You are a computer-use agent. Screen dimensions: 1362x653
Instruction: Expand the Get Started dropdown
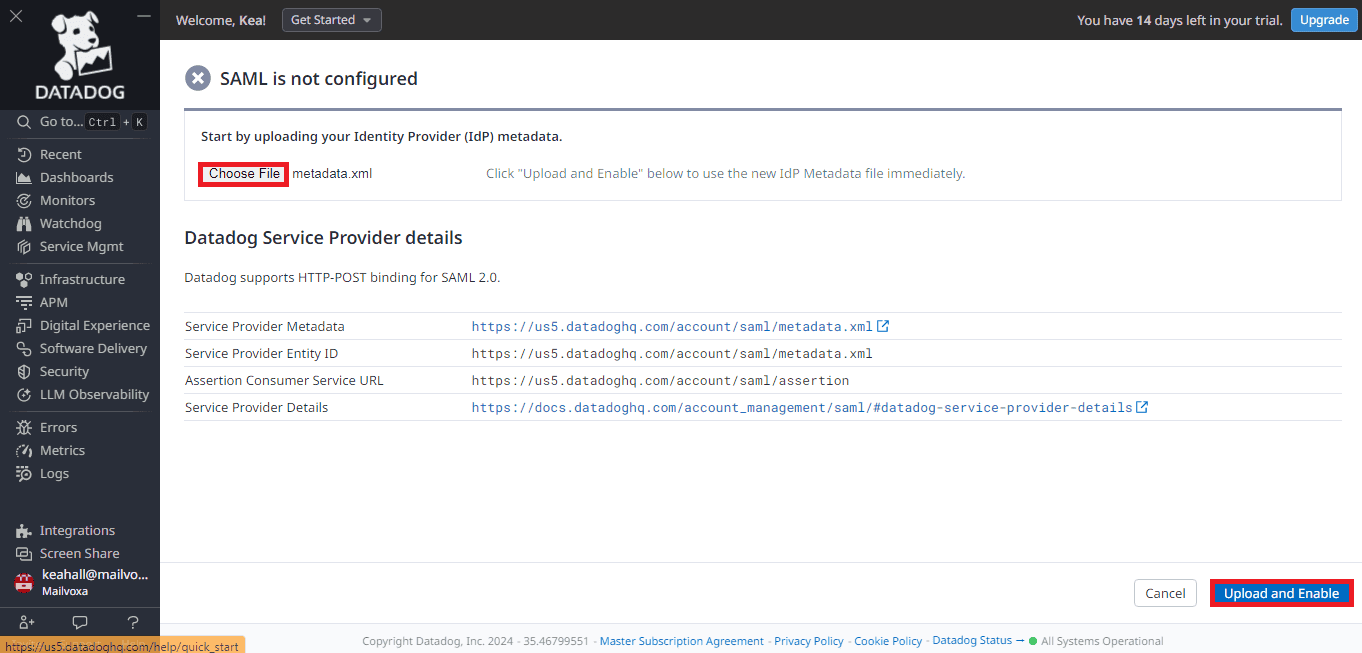[x=331, y=20]
